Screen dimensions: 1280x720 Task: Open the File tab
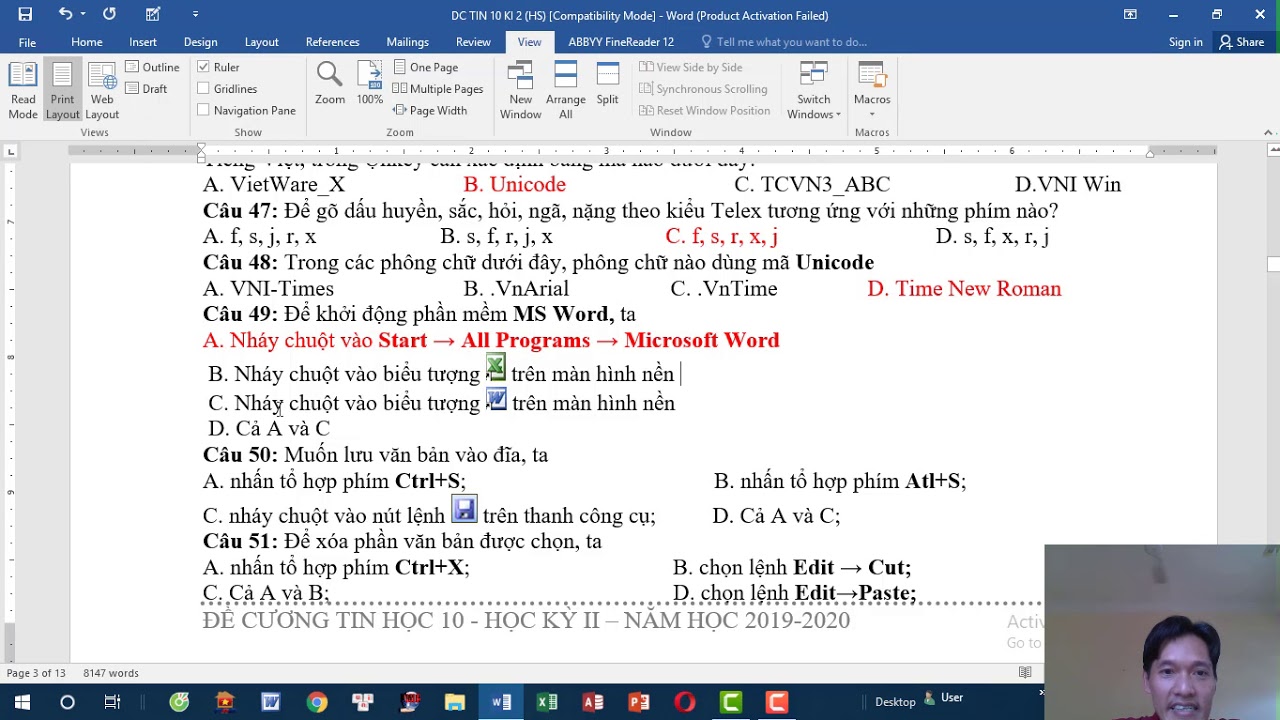[x=27, y=42]
